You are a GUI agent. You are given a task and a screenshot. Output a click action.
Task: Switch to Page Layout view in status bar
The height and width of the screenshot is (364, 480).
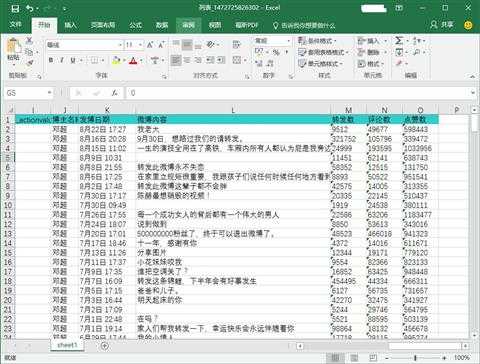click(354, 358)
